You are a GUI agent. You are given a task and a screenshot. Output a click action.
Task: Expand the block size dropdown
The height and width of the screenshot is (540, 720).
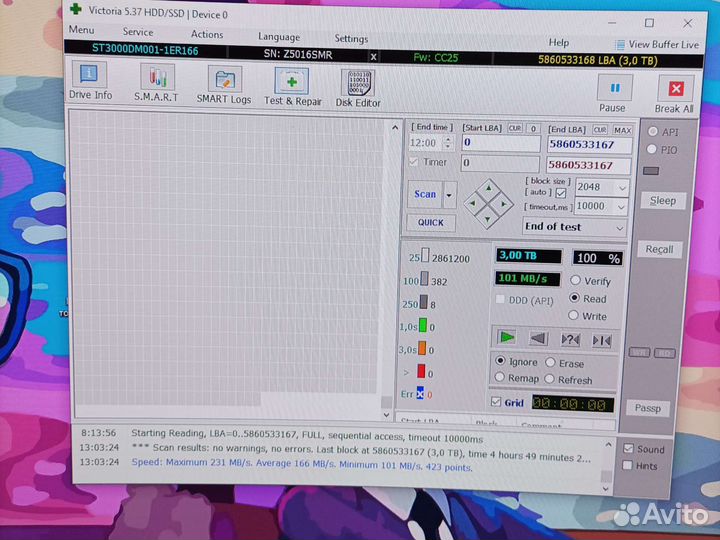click(622, 188)
